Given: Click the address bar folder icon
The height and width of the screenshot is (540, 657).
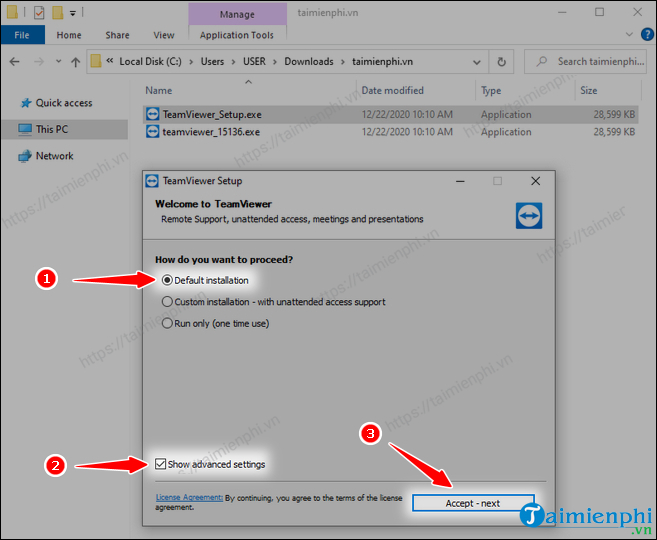Looking at the screenshot, I should [96, 61].
